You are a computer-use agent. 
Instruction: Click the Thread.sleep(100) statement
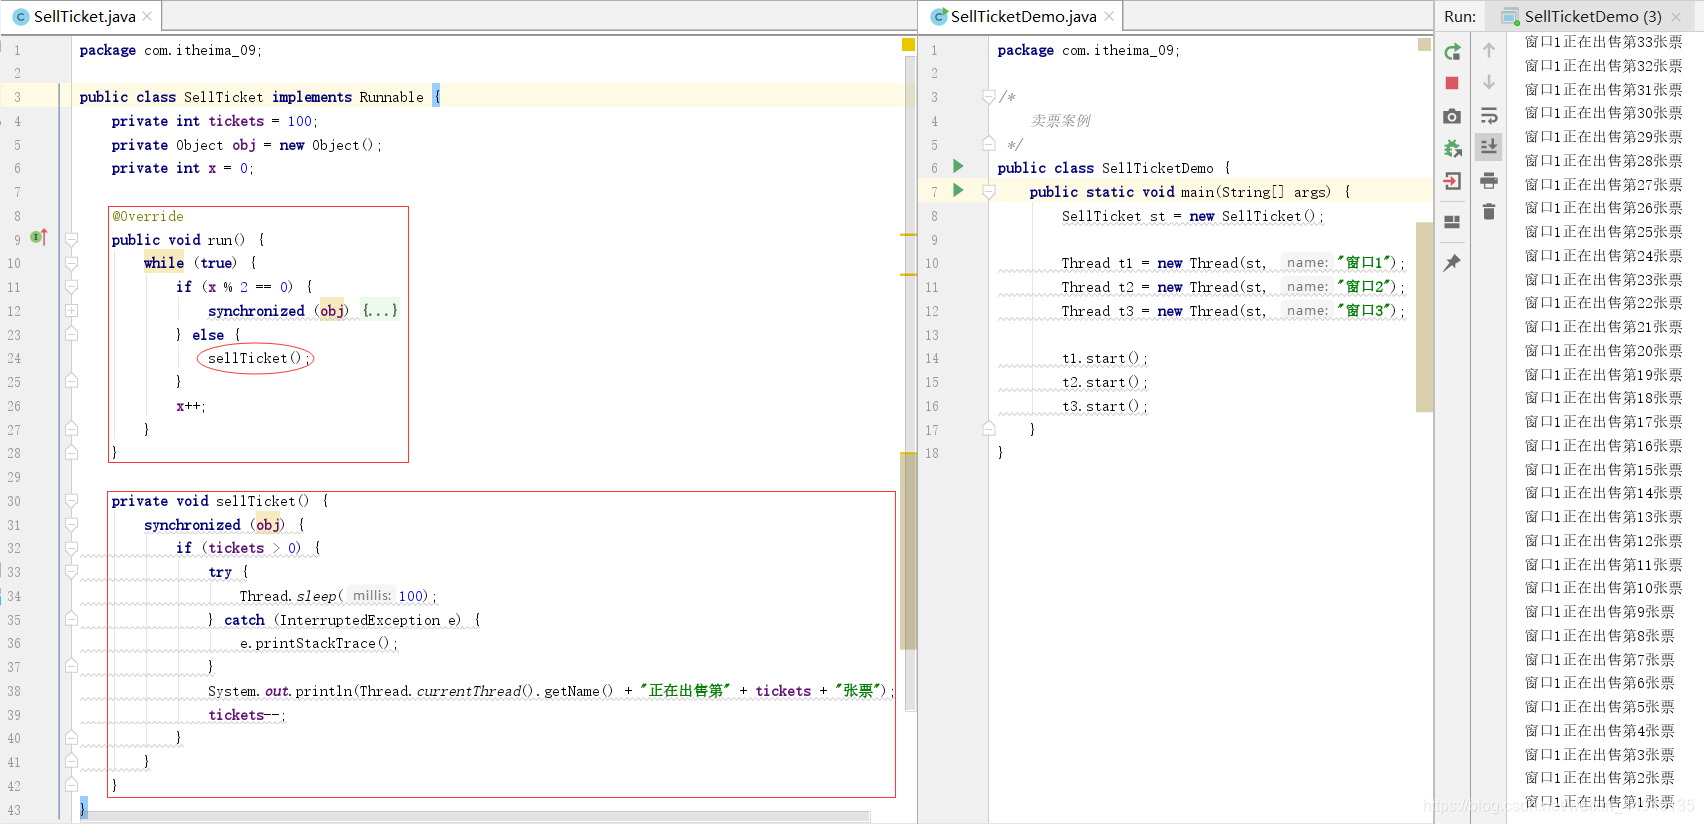pos(338,596)
